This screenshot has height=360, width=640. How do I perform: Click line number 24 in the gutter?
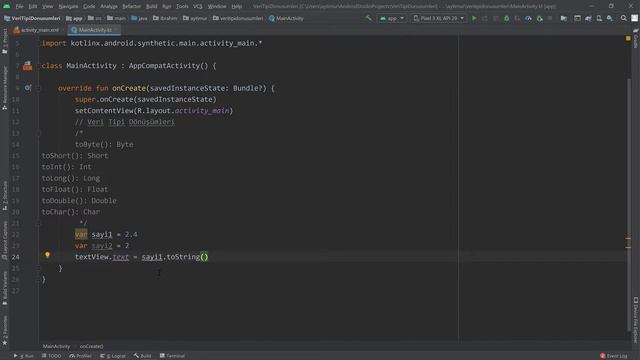(x=16, y=257)
